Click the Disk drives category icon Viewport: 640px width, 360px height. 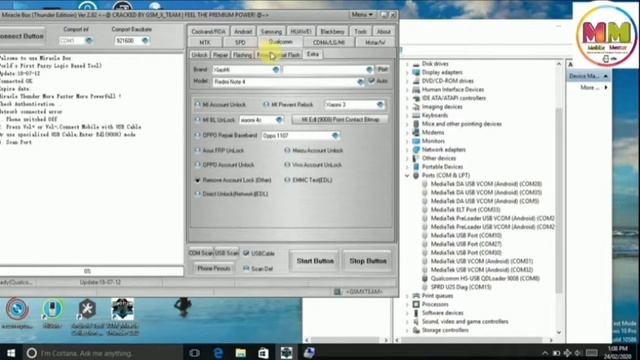pyautogui.click(x=416, y=64)
